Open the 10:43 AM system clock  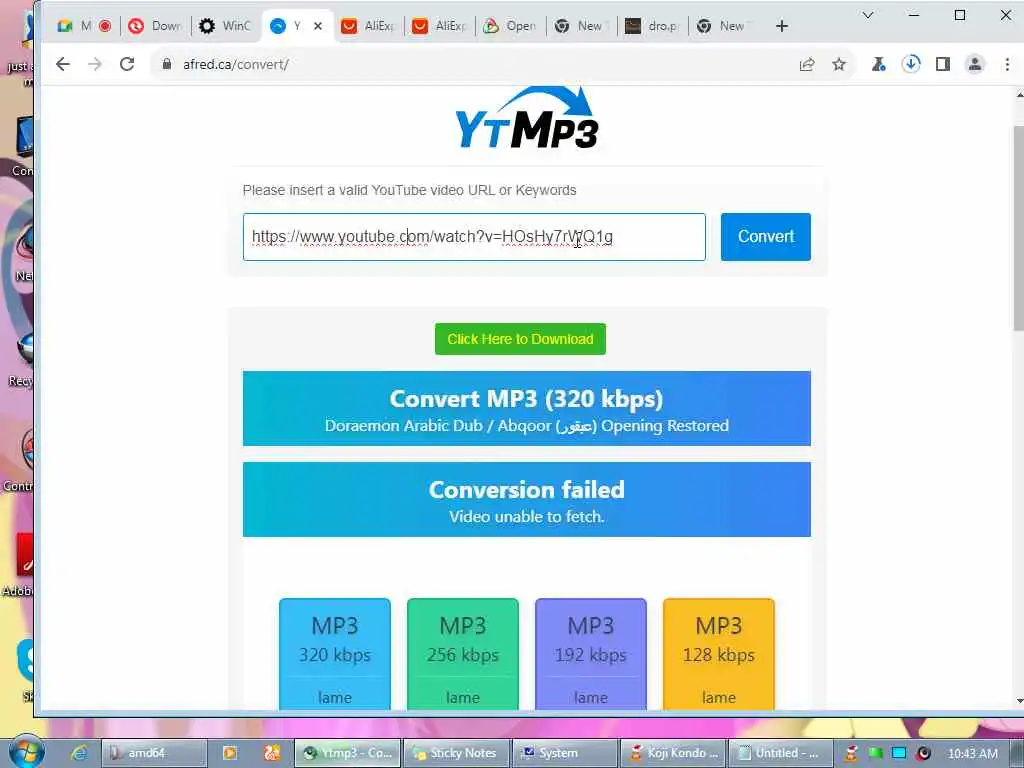[x=973, y=754]
